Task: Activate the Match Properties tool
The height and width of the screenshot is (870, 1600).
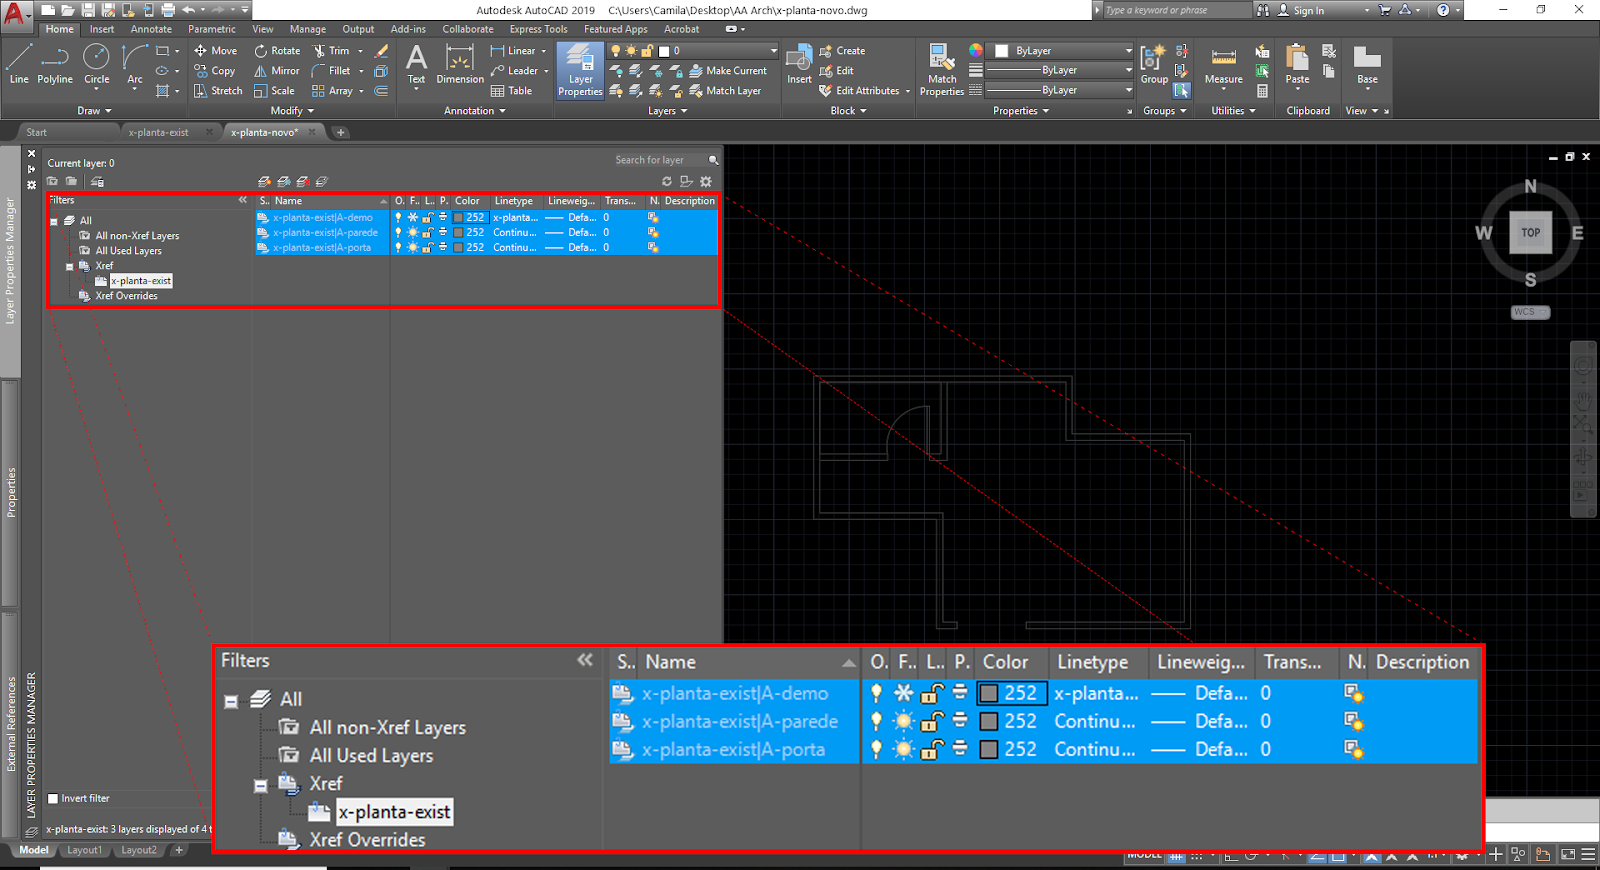Action: tap(942, 70)
